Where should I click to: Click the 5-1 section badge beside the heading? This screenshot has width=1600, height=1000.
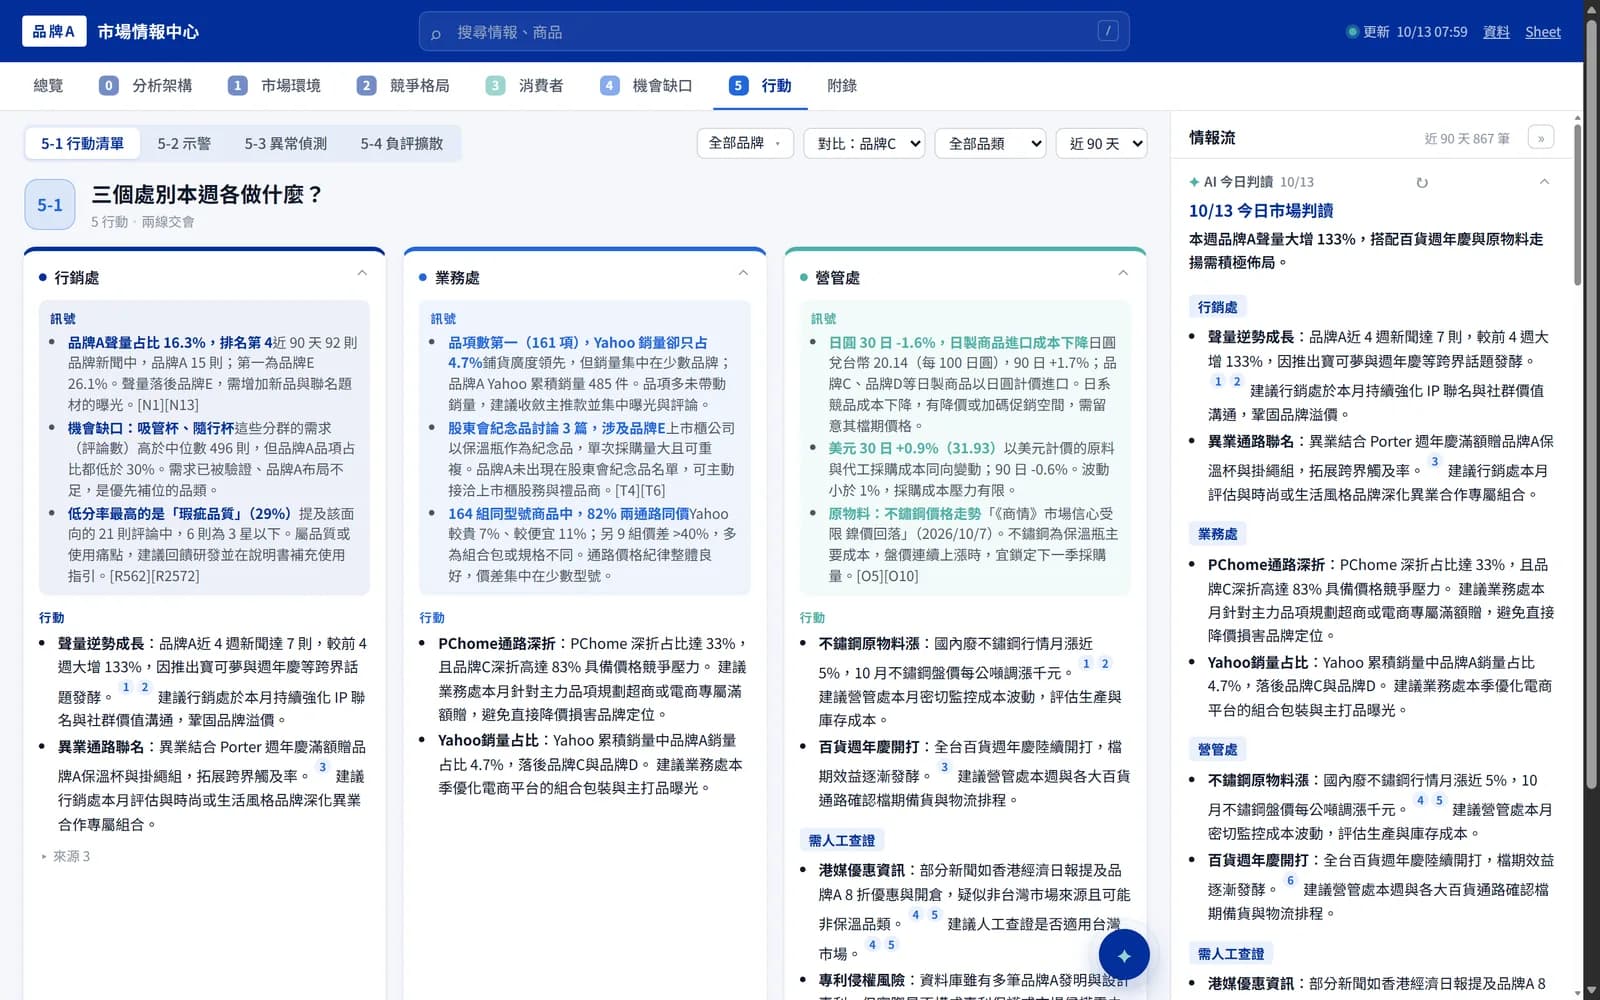50,205
